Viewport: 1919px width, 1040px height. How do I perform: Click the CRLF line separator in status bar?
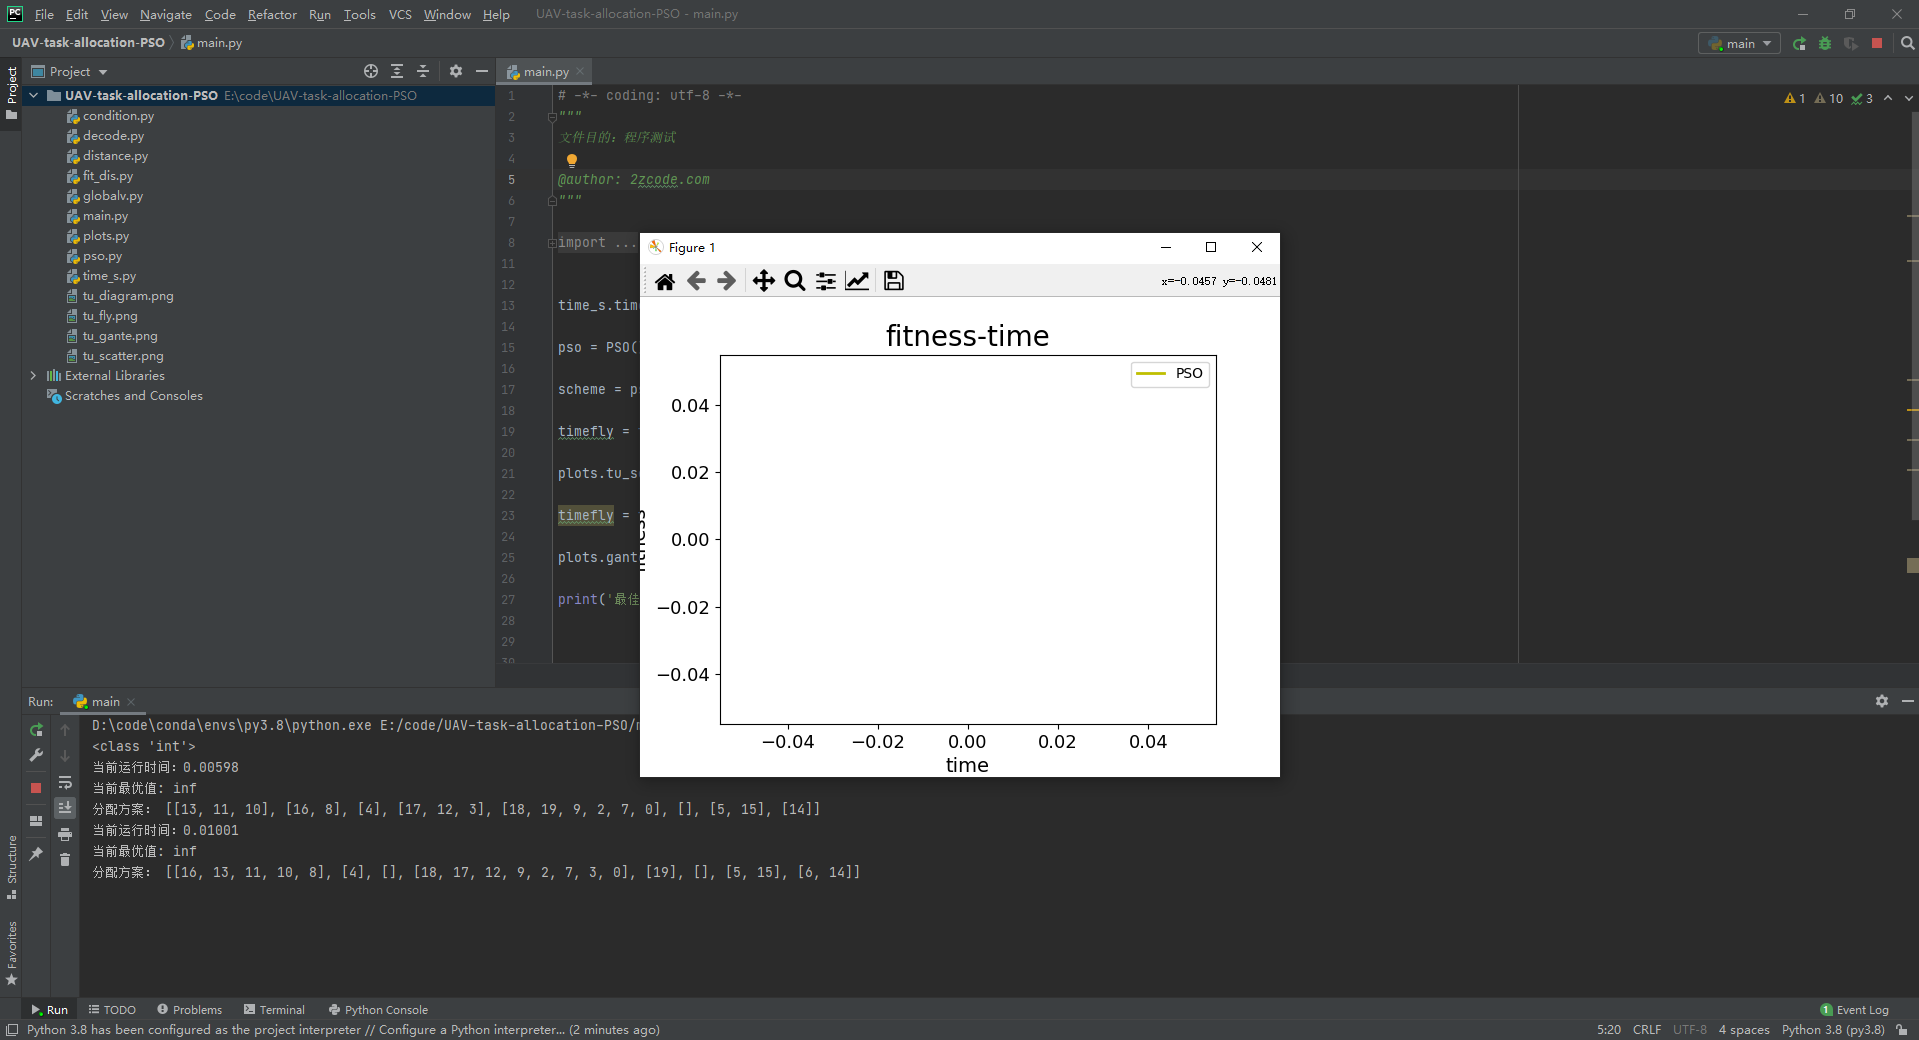click(x=1646, y=1029)
